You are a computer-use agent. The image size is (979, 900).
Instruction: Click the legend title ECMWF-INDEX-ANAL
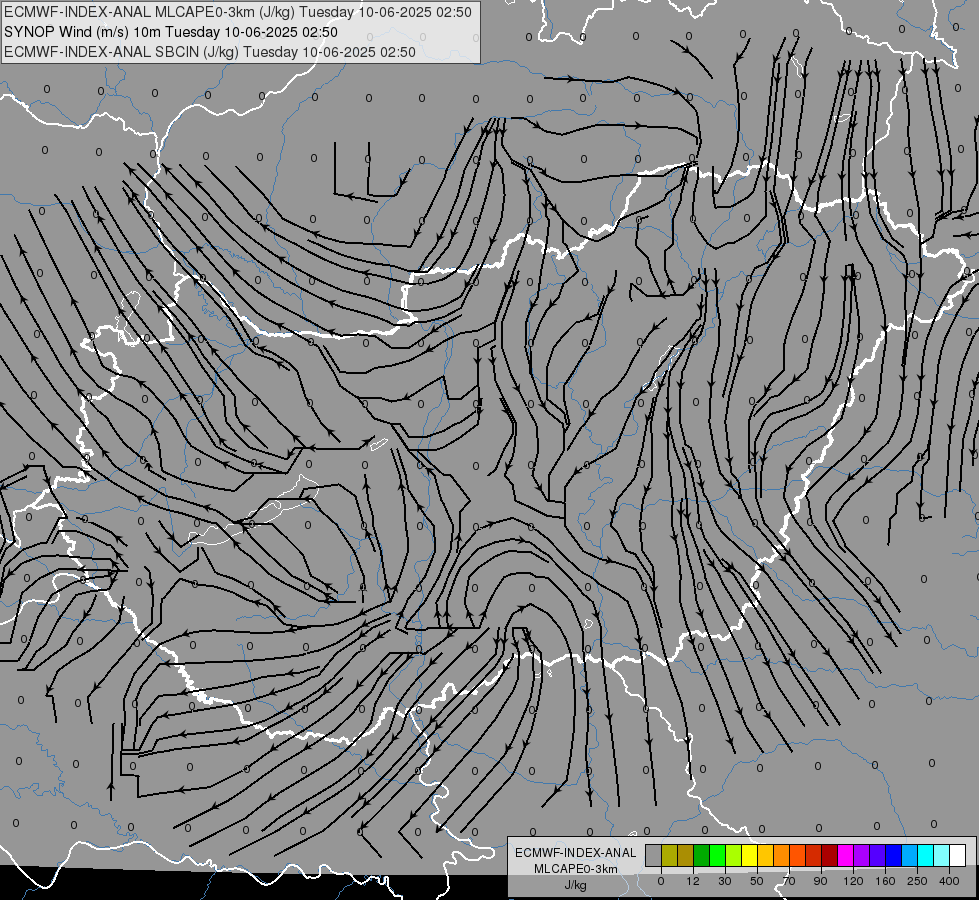(576, 853)
